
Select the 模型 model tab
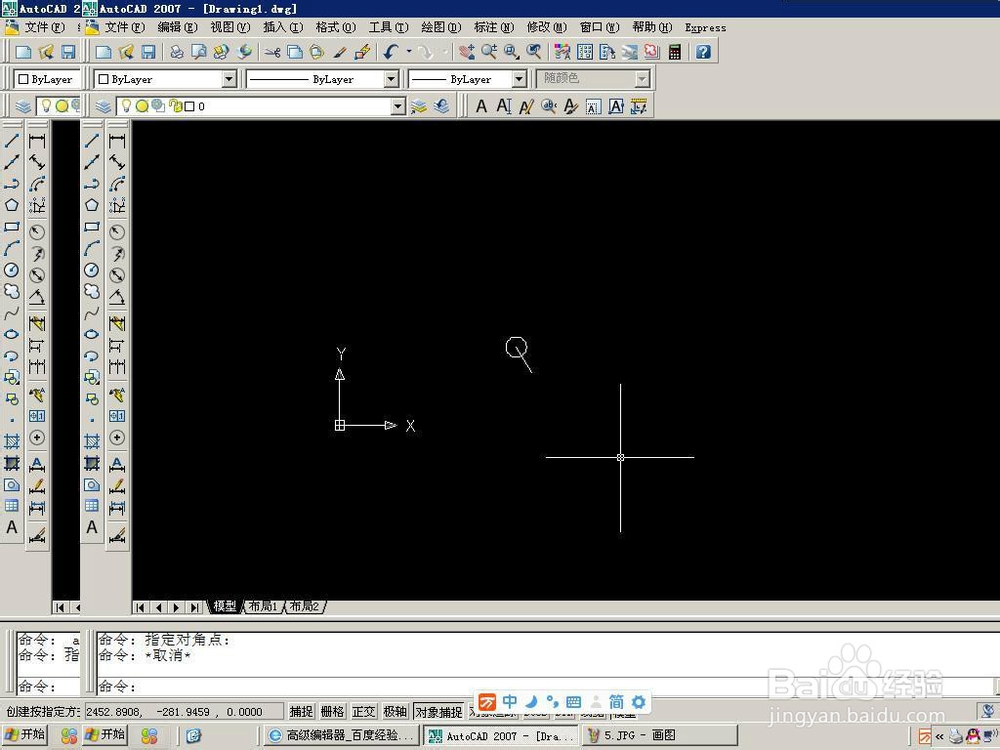click(224, 606)
